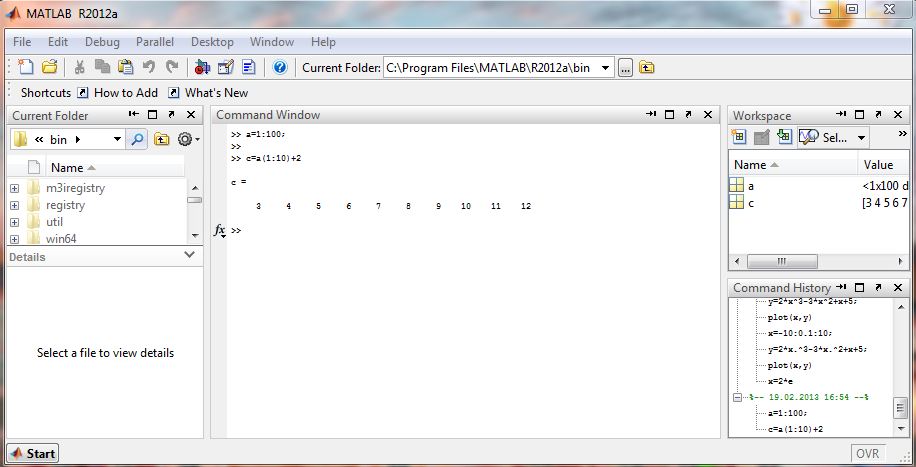Collapse the 19.02.2013 history session
The width and height of the screenshot is (916, 467).
pos(737,397)
